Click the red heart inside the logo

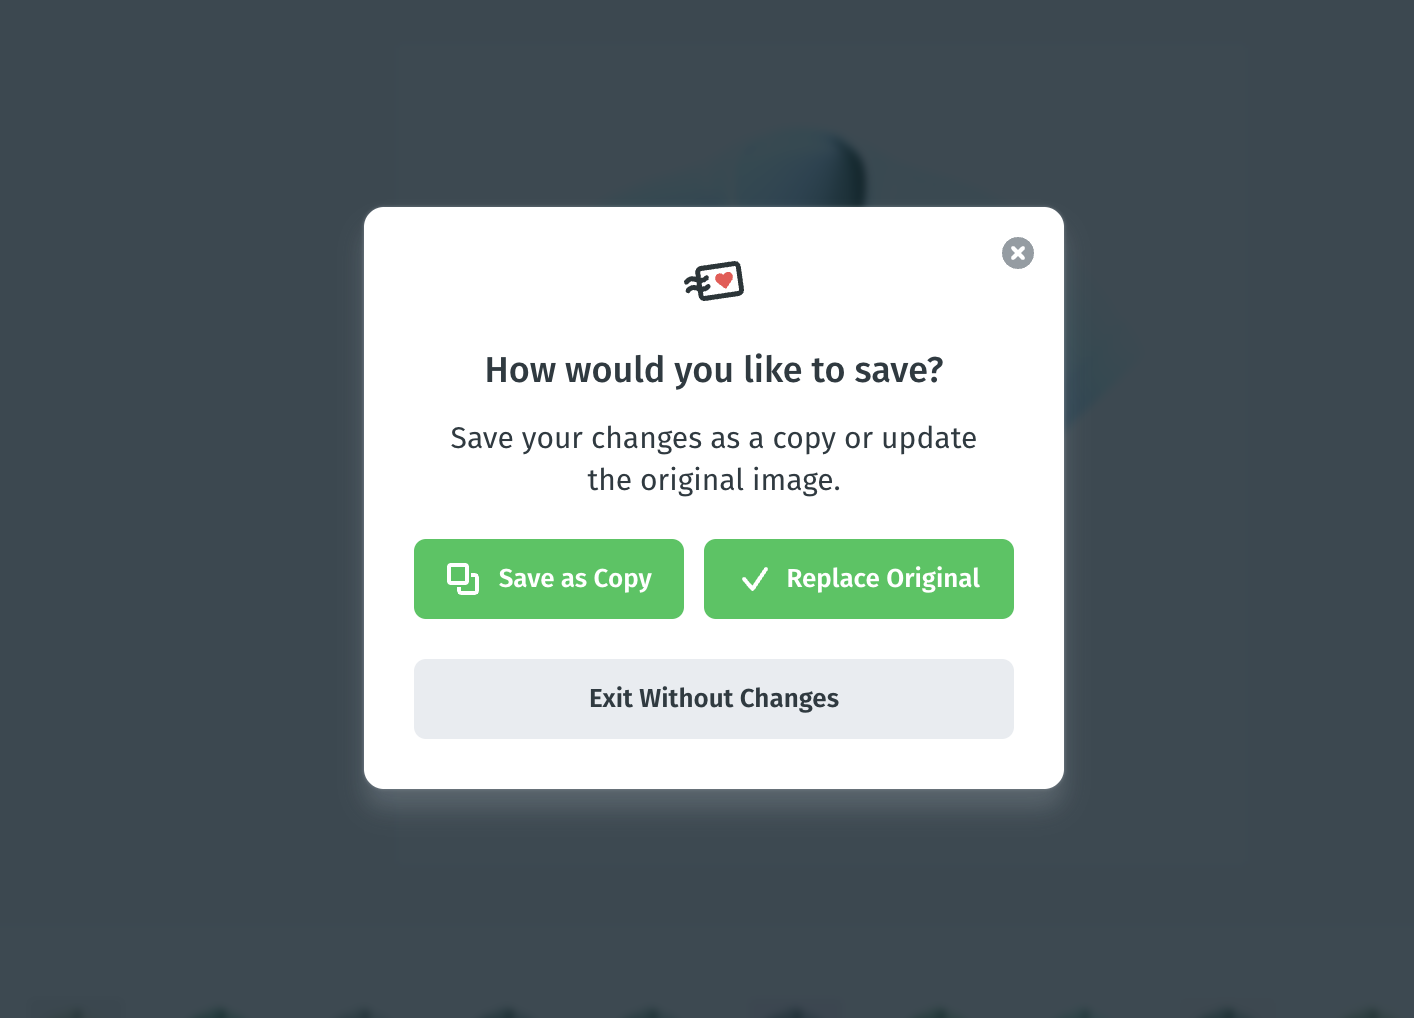click(x=724, y=280)
